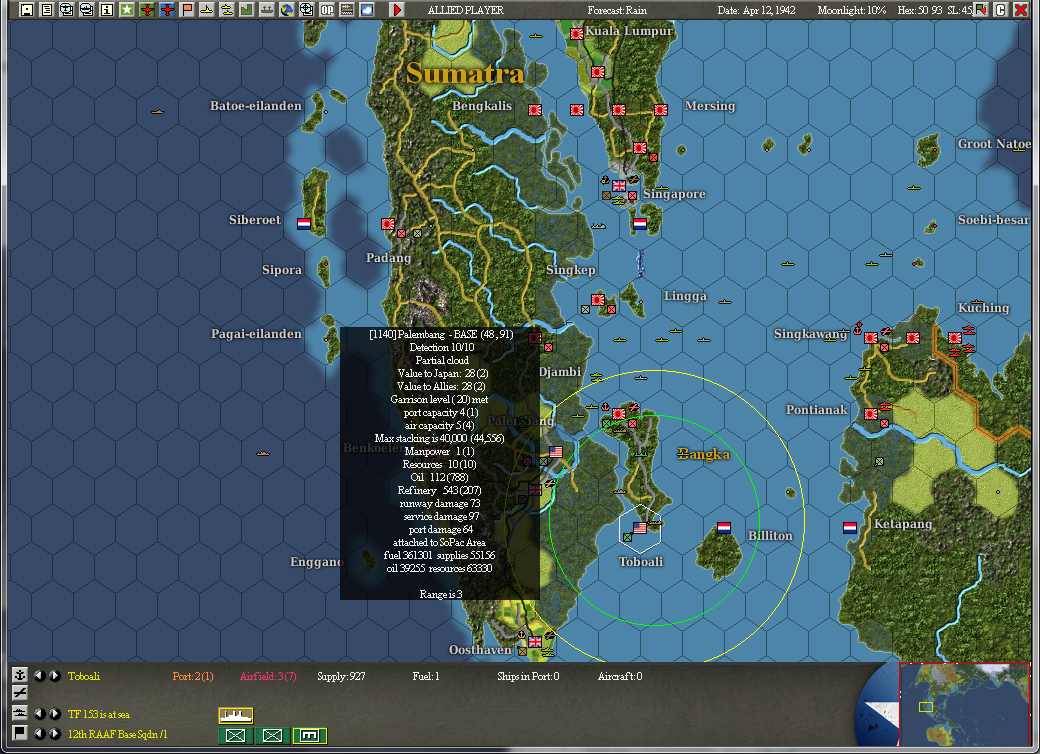Click the cloud weather toolbar icon

pos(366,9)
